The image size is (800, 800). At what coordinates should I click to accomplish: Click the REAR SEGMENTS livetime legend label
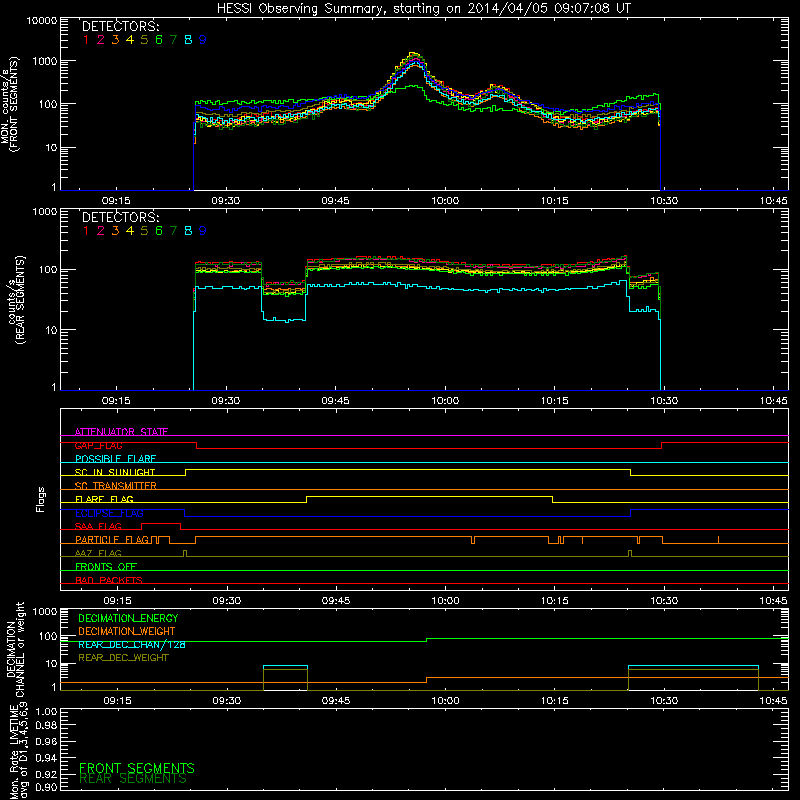point(133,779)
